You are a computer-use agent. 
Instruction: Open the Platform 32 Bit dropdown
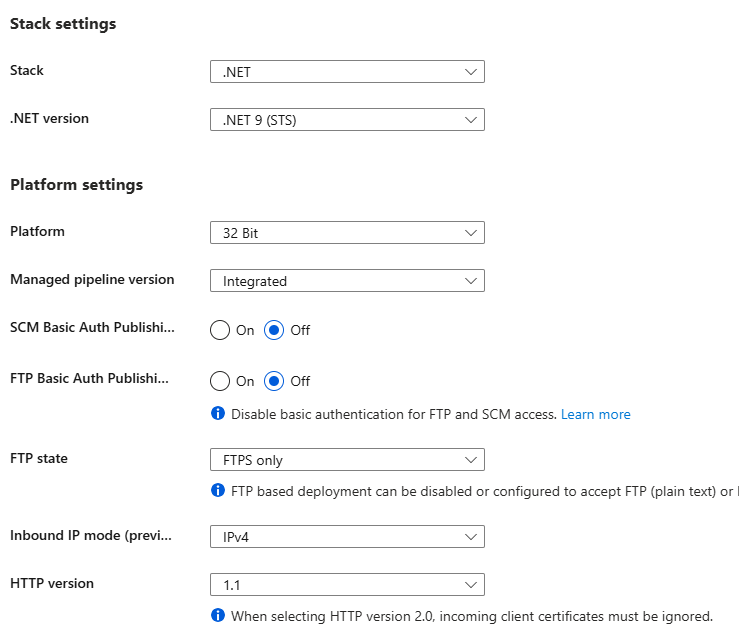[x=347, y=233]
